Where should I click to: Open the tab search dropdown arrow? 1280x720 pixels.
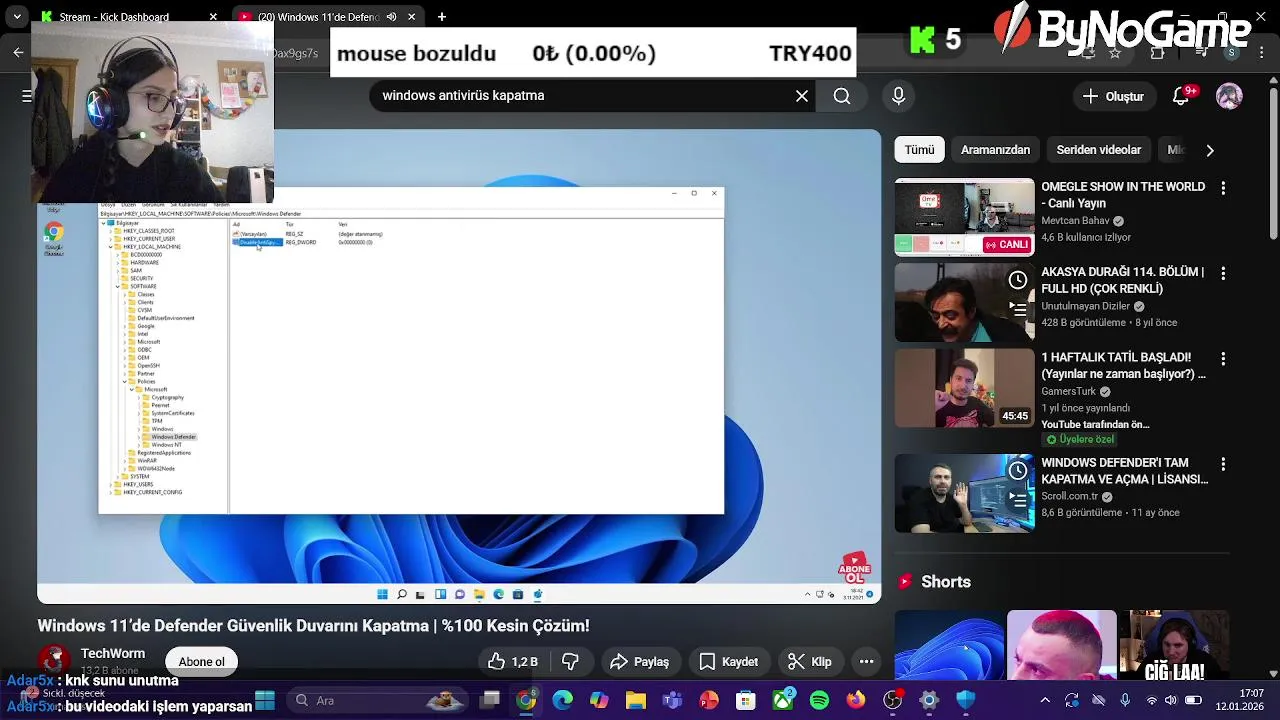(17, 17)
